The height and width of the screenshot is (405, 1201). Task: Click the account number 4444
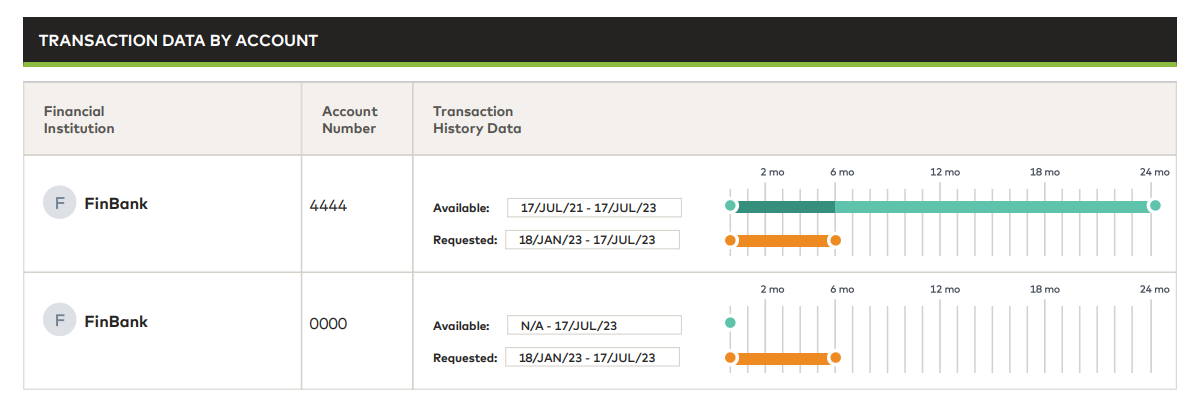pos(329,207)
